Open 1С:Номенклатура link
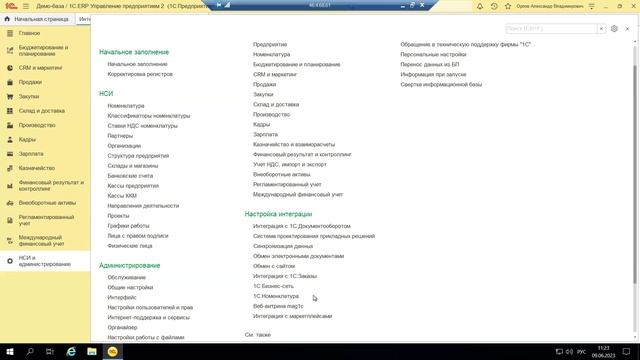The image size is (640, 360). (x=276, y=296)
